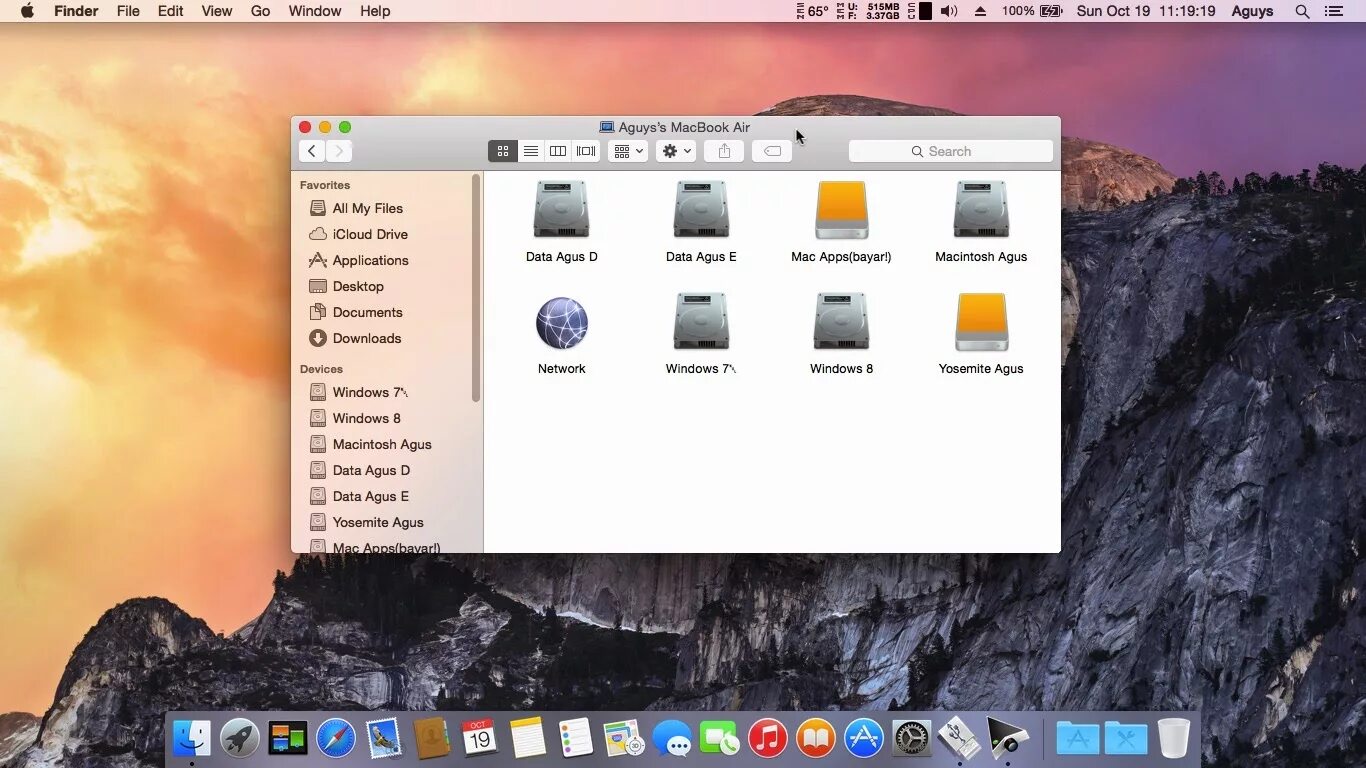Viewport: 1366px width, 768px height.
Task: Open the Finder menu
Action: tap(76, 11)
